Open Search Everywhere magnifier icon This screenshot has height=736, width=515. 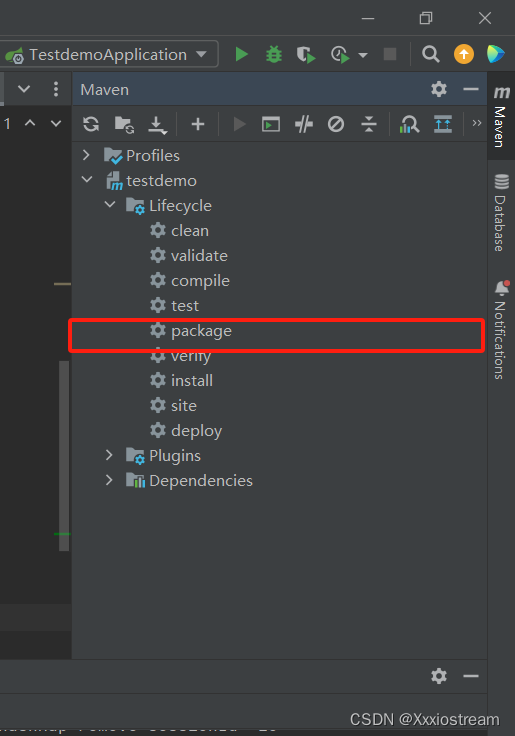tap(430, 54)
